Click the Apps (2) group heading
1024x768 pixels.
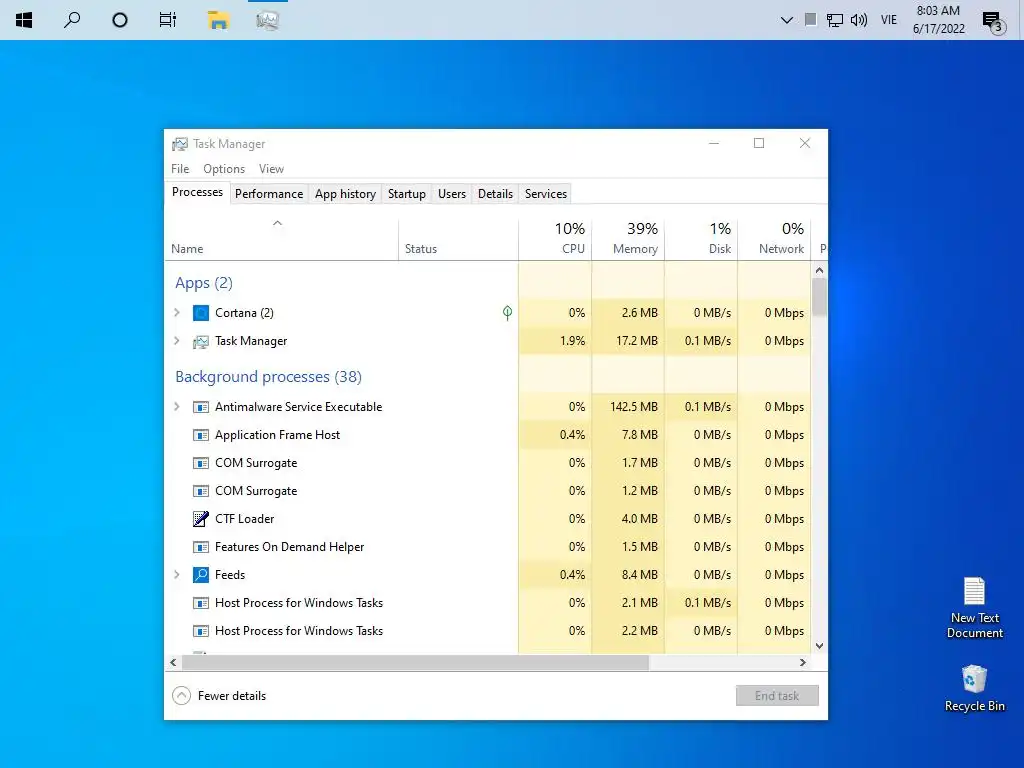pos(204,283)
